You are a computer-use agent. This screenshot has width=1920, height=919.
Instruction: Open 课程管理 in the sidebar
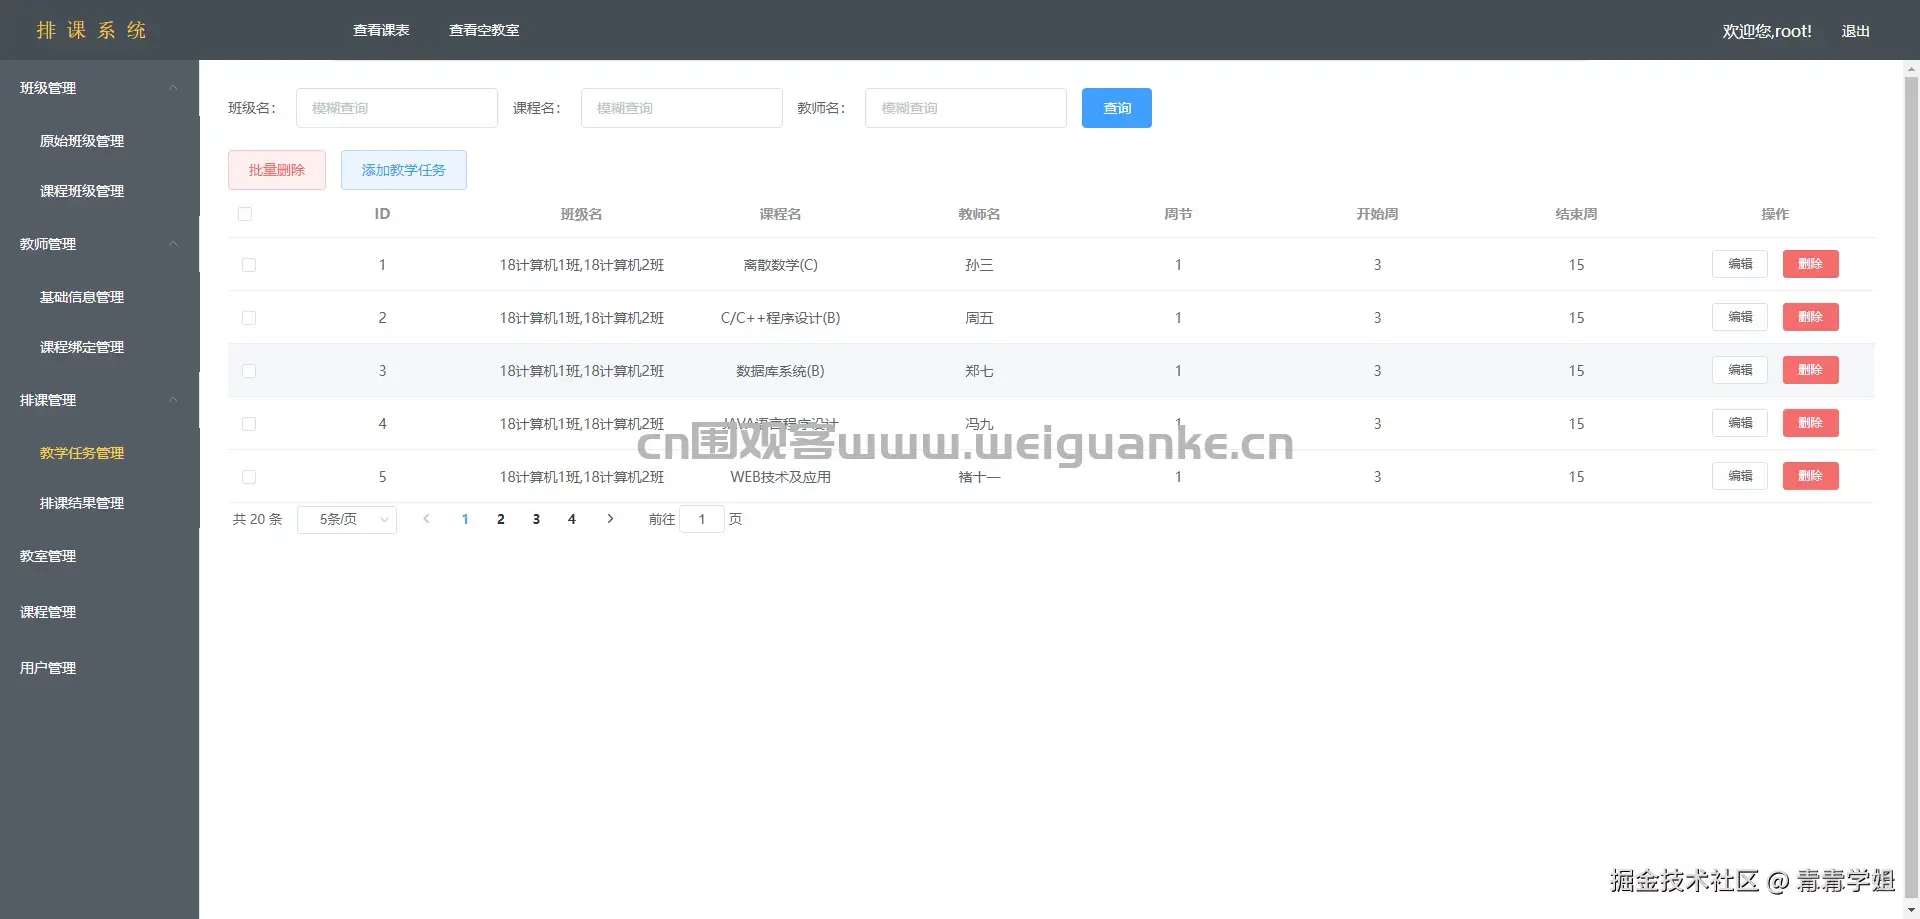tap(48, 612)
